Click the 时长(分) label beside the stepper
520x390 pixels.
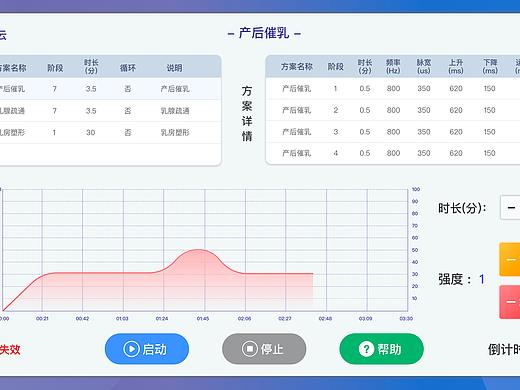tap(462, 208)
